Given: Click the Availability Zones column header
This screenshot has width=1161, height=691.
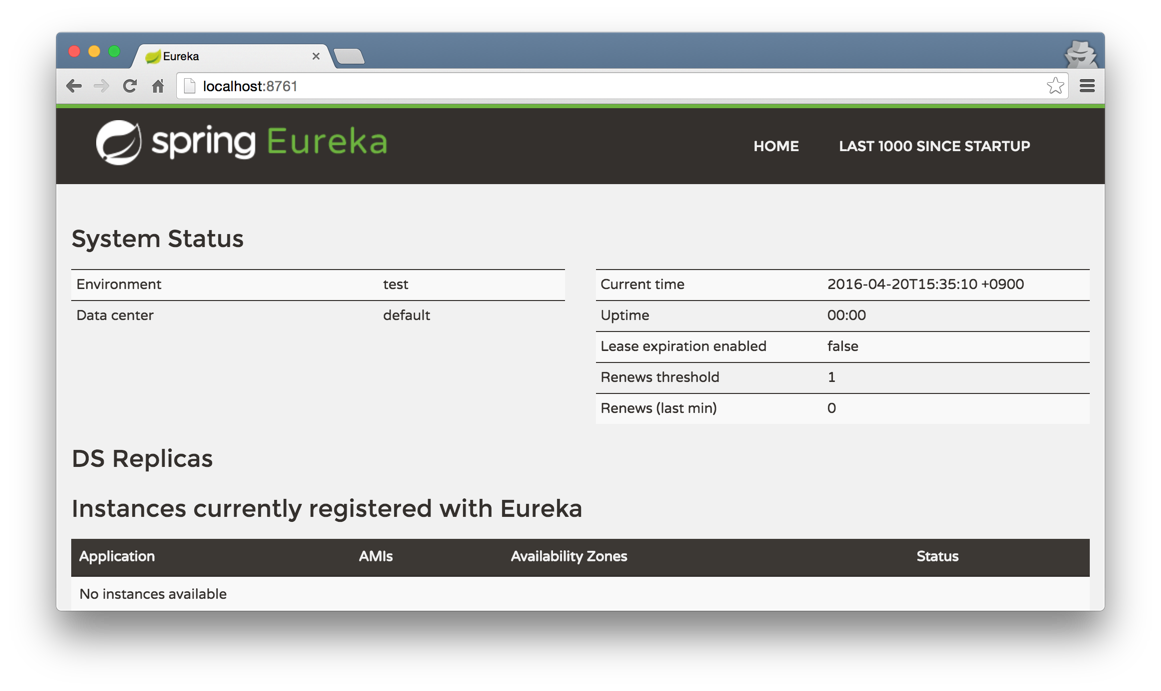Looking at the screenshot, I should tap(569, 557).
